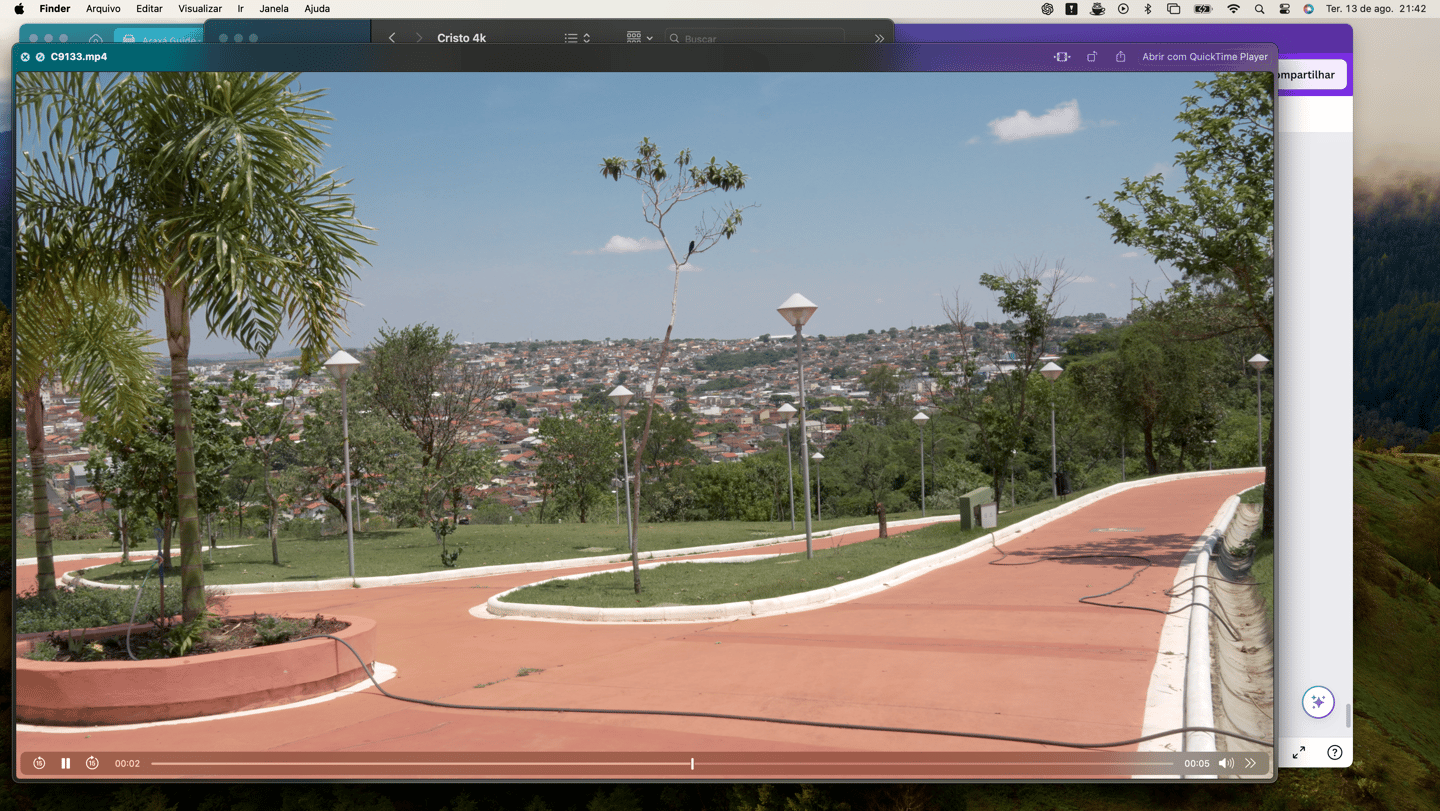Click the overlapping windows menu bar icon

[1174, 9]
